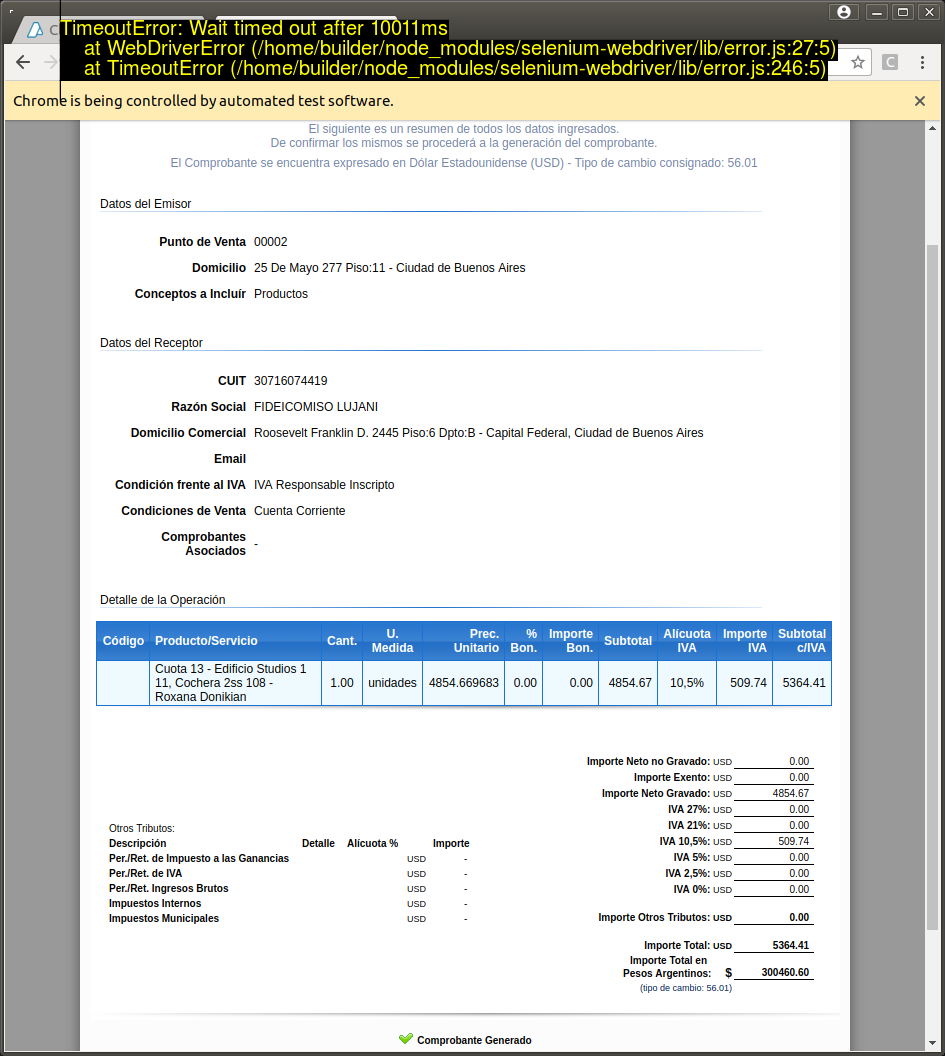Click the Condiciones de Venta value "Cuenta Corriente"
The image size is (945, 1056).
coord(300,511)
